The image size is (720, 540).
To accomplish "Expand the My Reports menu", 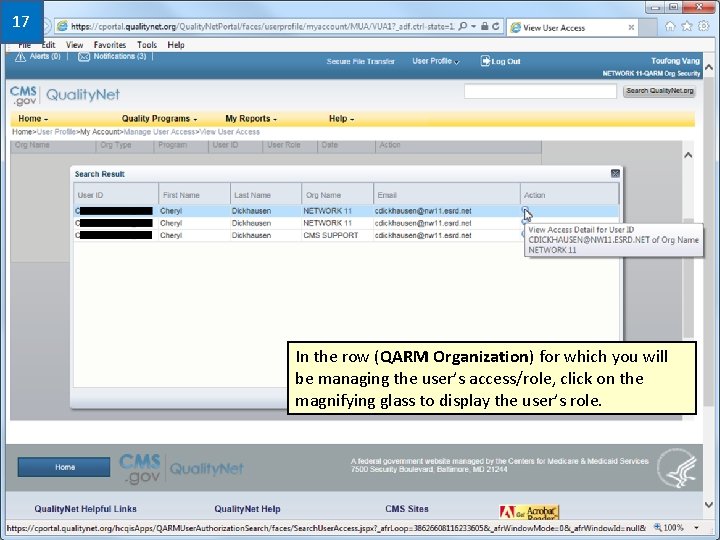I will 251,118.
